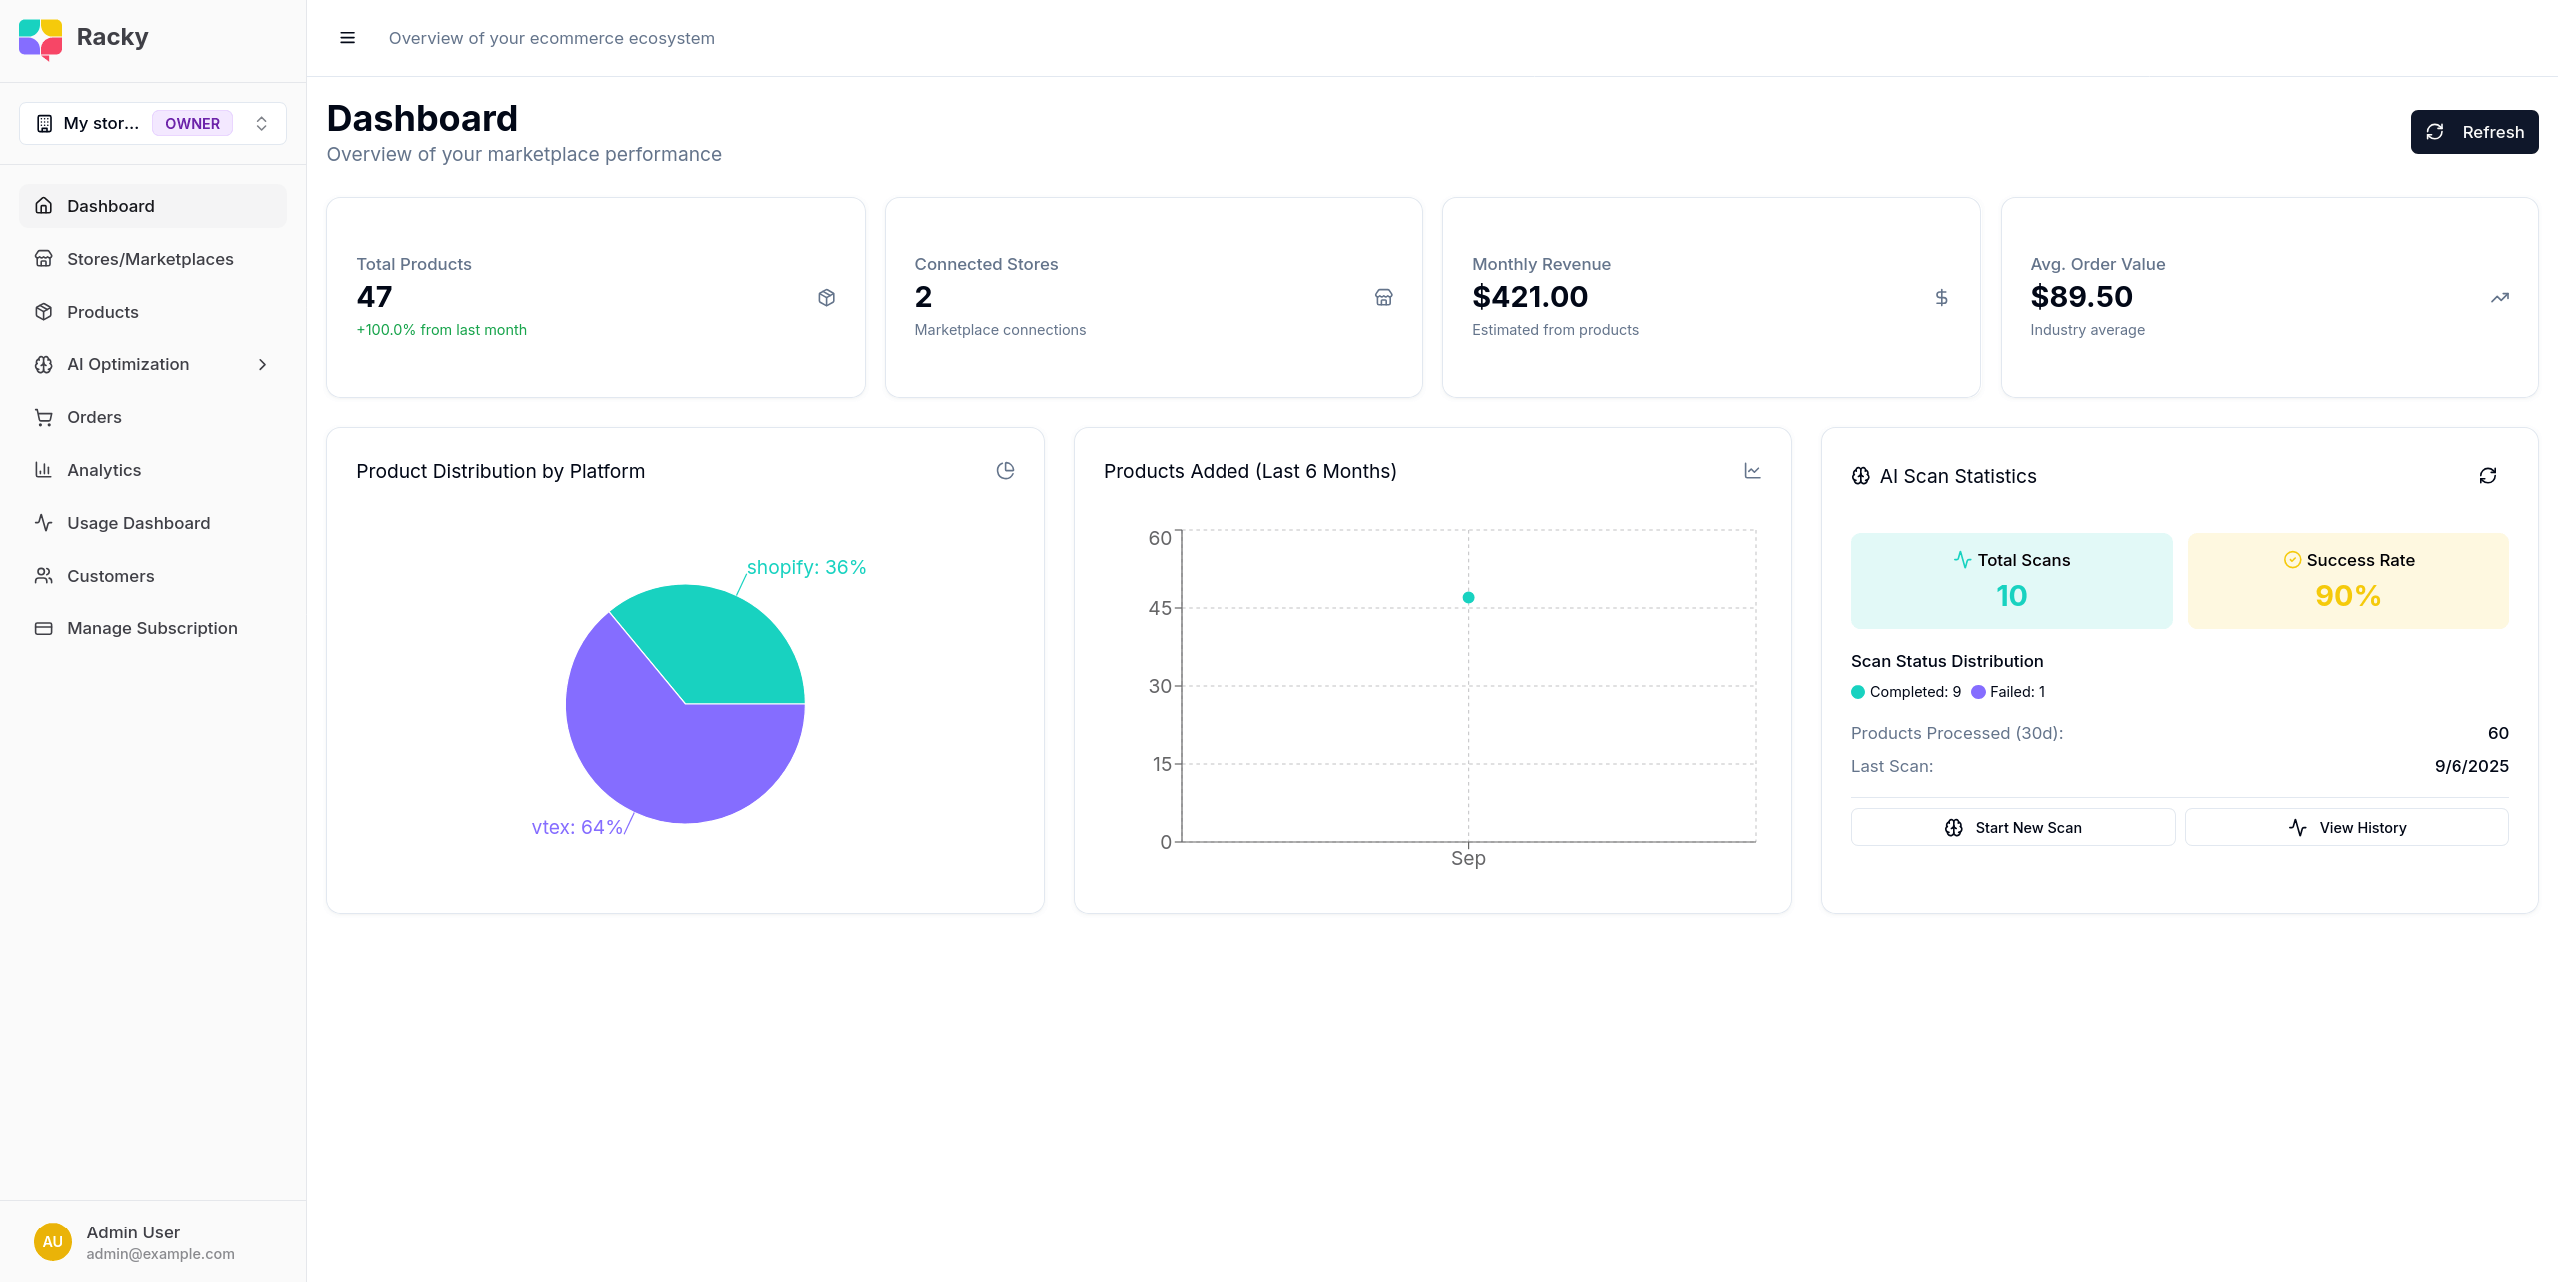Viewport: 2559px width, 1282px height.
Task: Click trending arrow icon in Avg. Order Value
Action: pyautogui.click(x=2499, y=298)
